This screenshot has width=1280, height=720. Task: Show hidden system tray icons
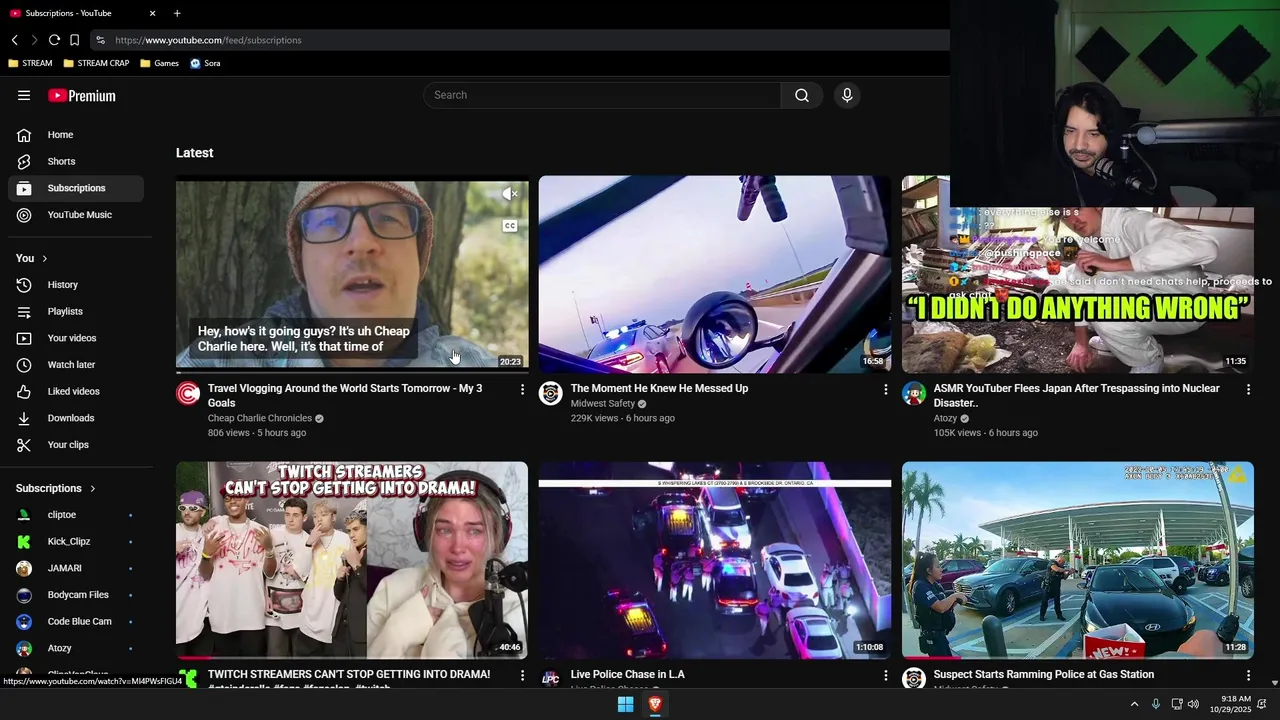point(1134,704)
